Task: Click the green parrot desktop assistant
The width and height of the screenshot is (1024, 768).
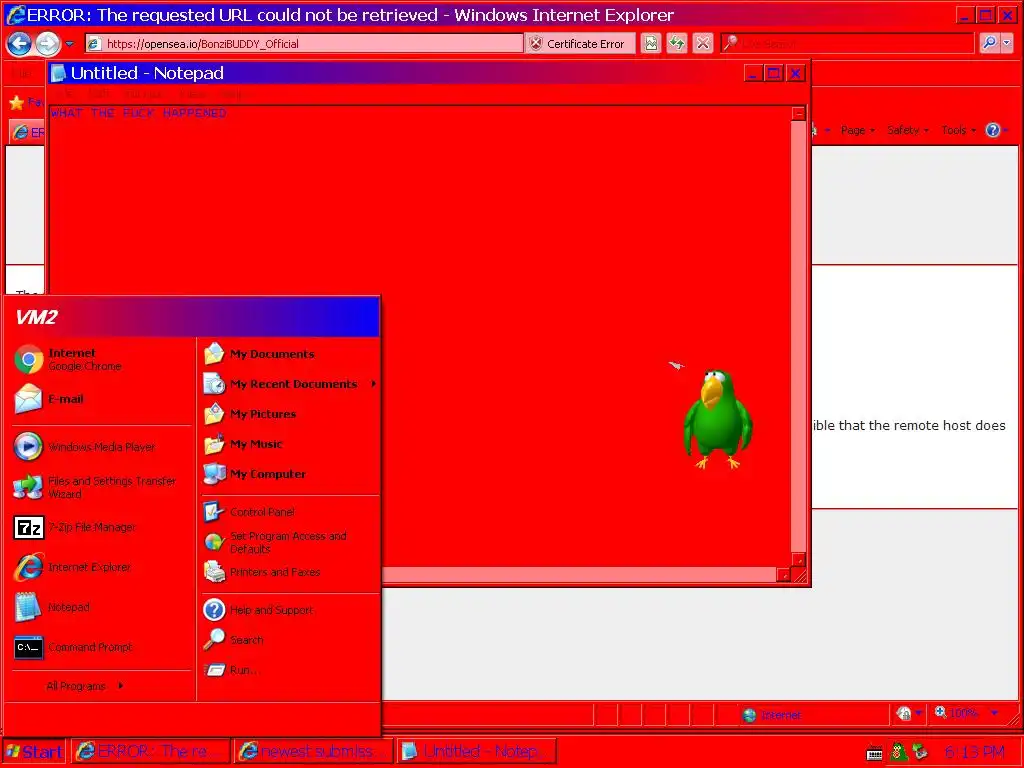Action: click(717, 419)
